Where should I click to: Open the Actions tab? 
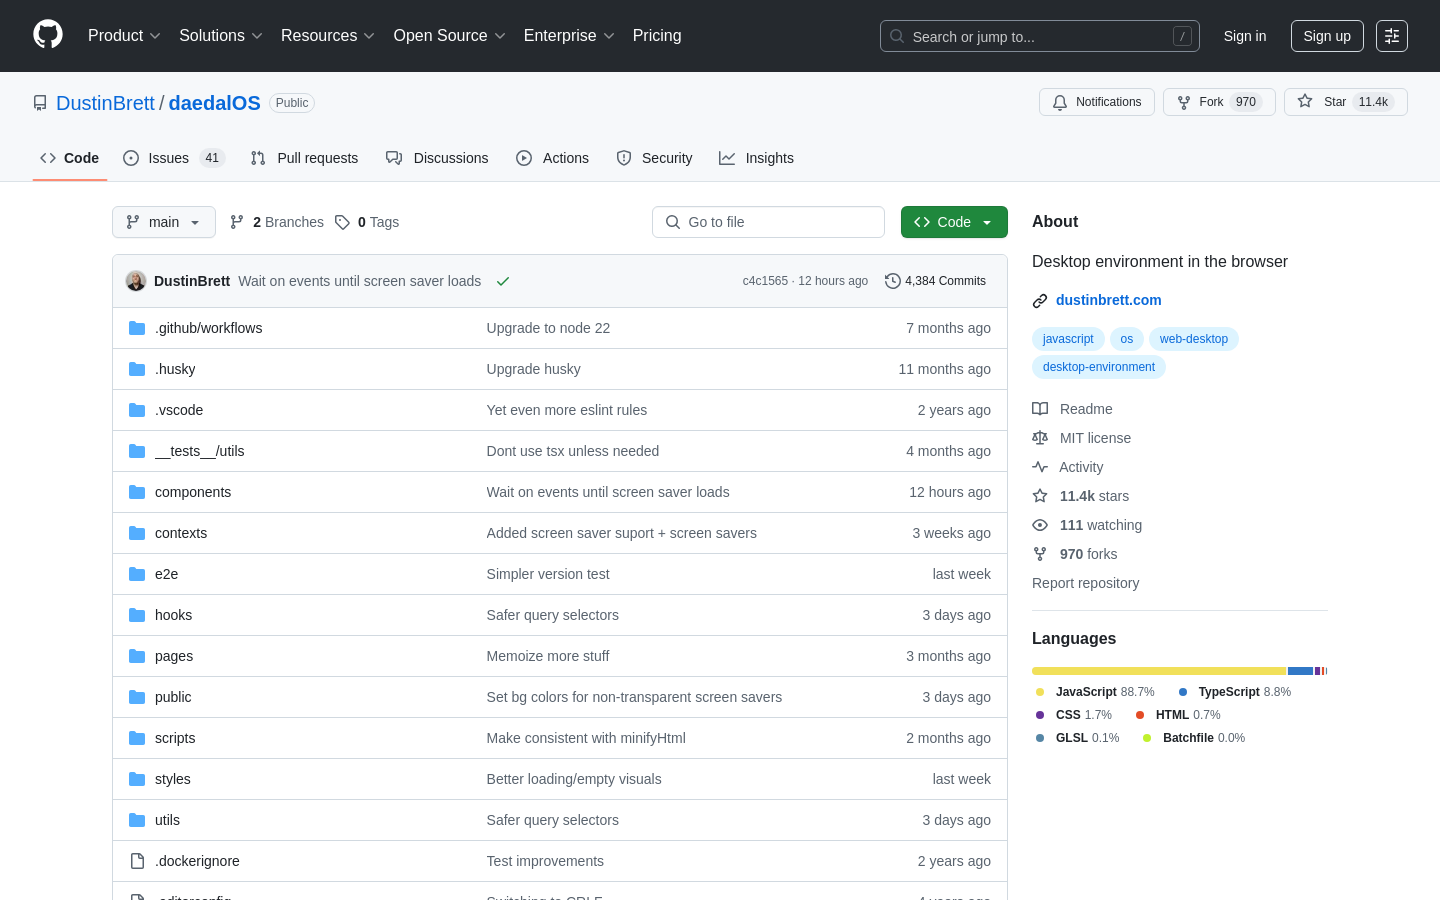pyautogui.click(x=552, y=158)
